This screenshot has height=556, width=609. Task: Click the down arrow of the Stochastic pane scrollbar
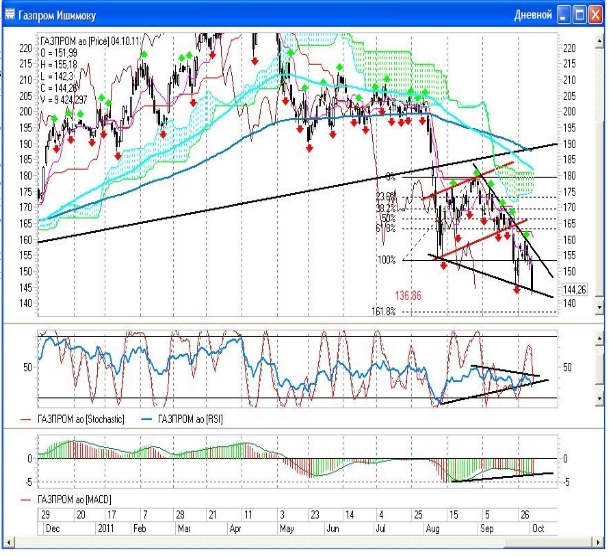599,399
